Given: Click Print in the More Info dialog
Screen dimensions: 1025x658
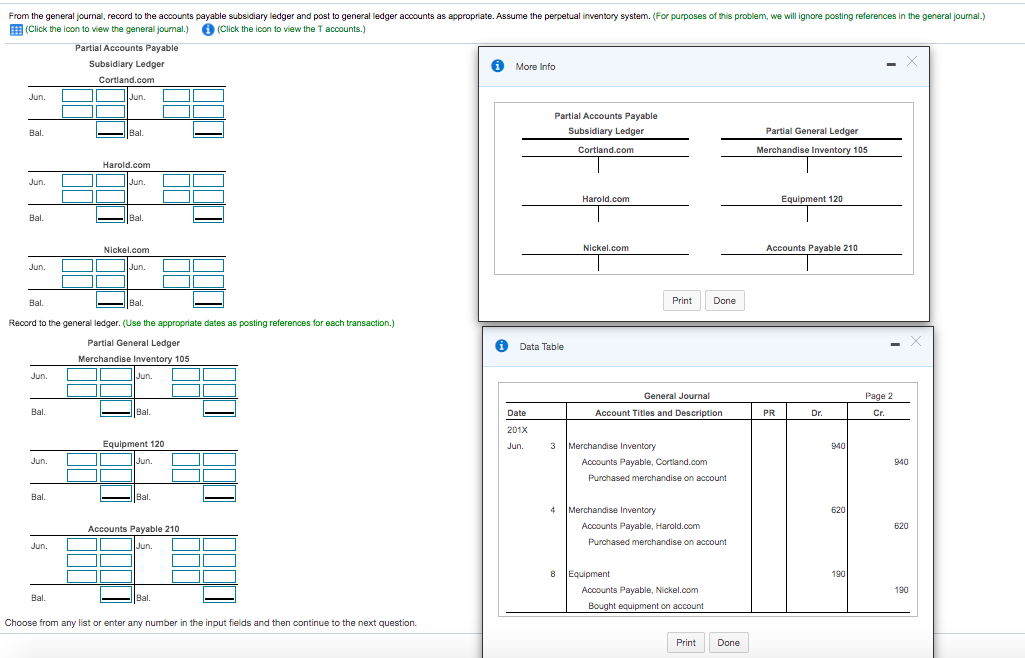Looking at the screenshot, I should 682,301.
